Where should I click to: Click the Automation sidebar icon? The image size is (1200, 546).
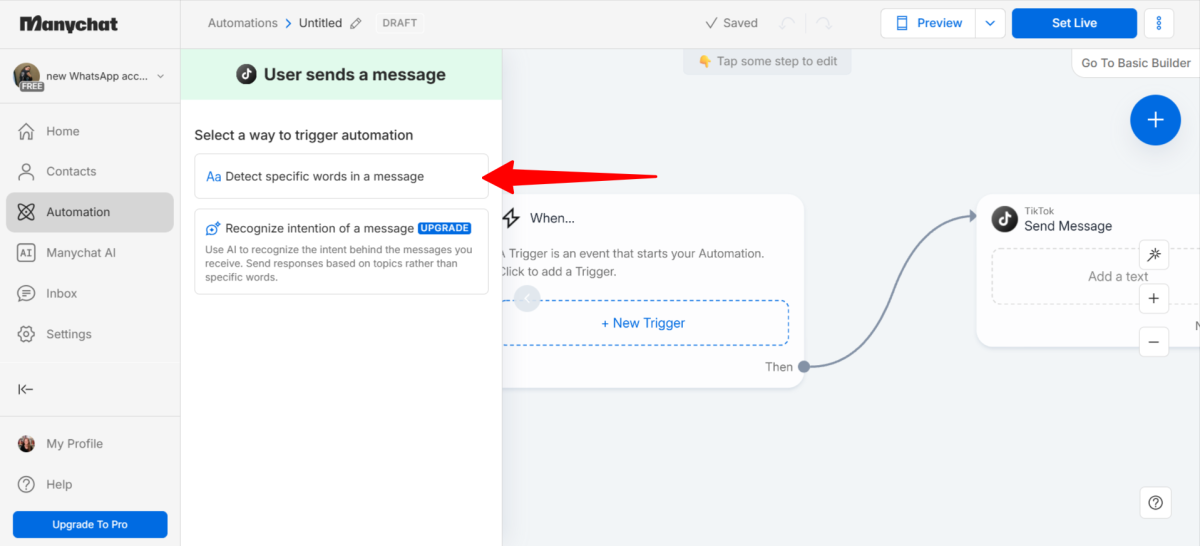27,212
